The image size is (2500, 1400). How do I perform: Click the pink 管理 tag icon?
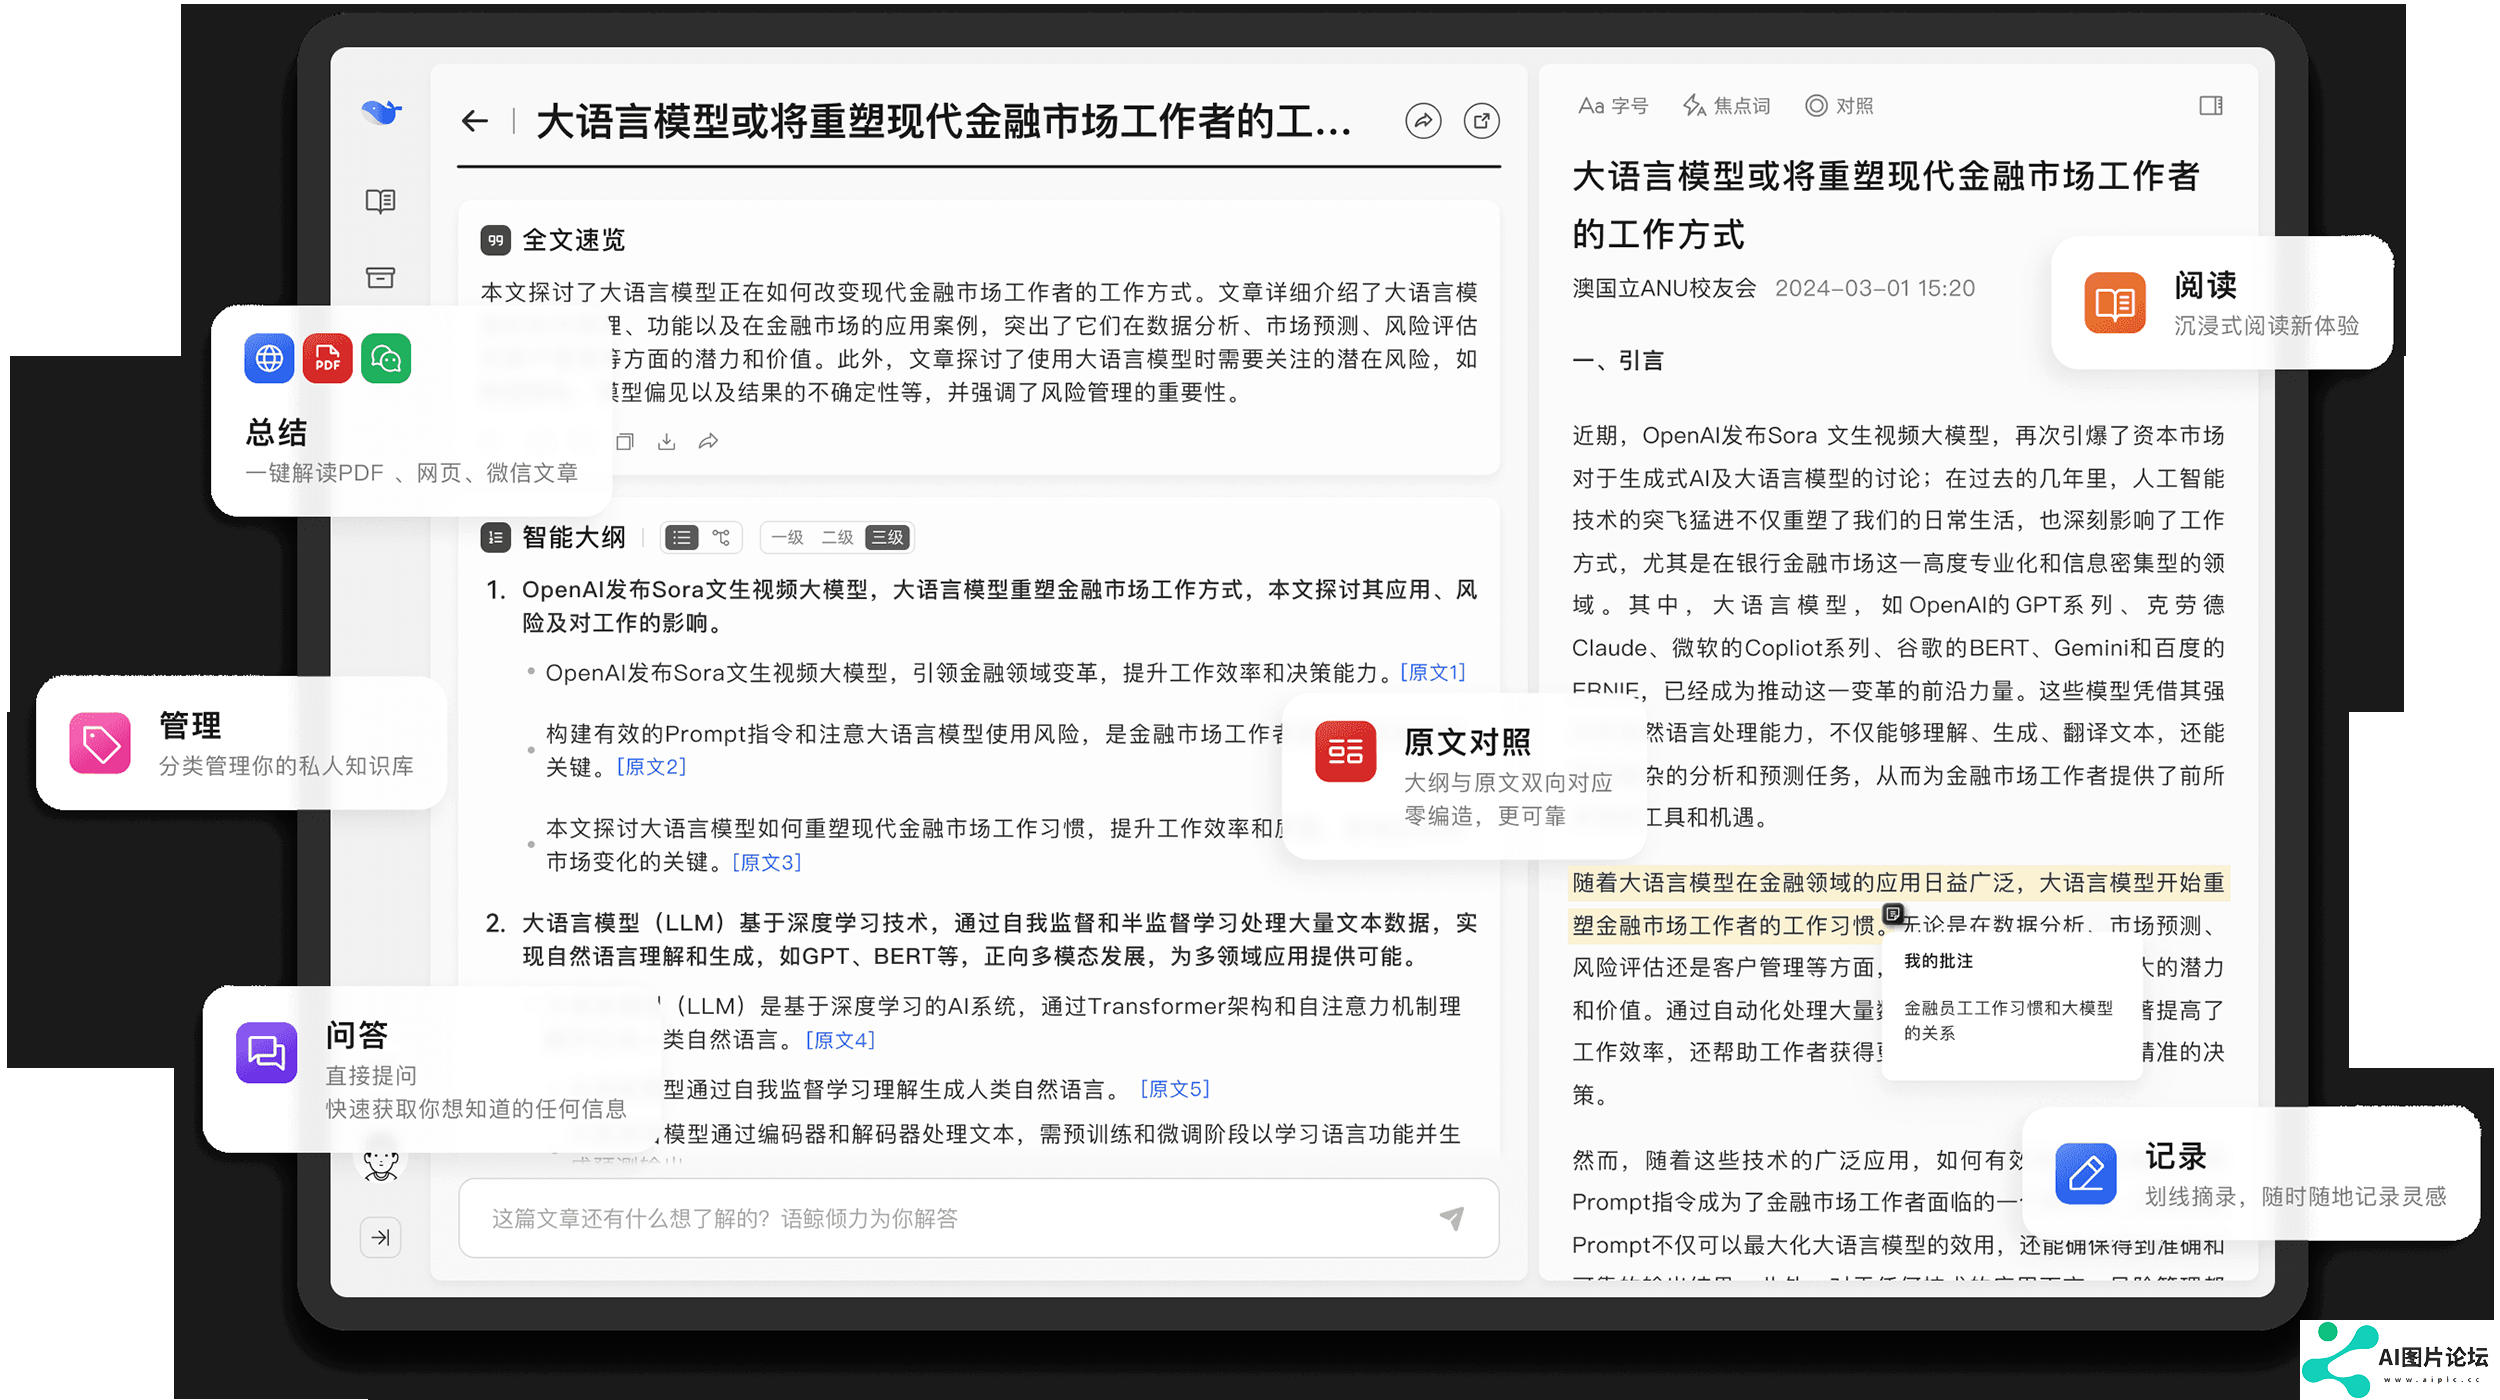pos(100,743)
